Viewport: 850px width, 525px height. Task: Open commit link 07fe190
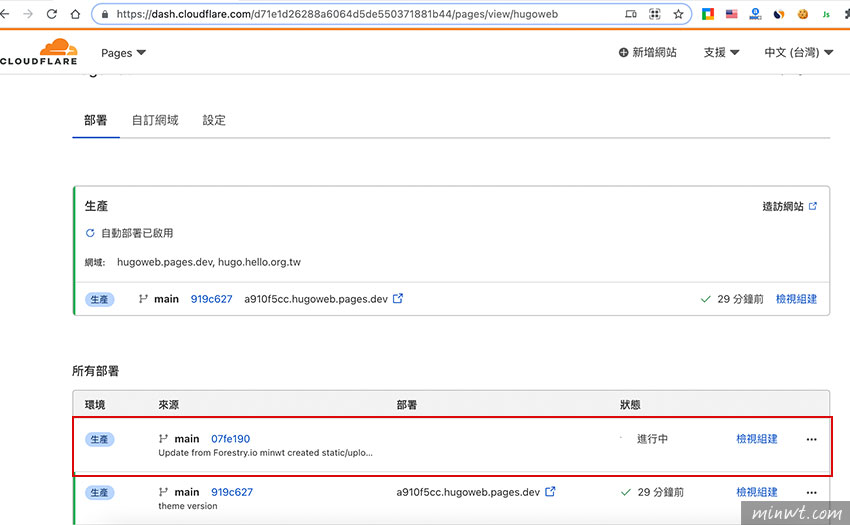tap(230, 439)
